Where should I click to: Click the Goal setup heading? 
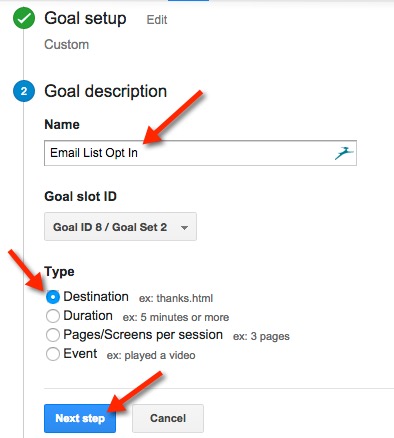coord(85,18)
